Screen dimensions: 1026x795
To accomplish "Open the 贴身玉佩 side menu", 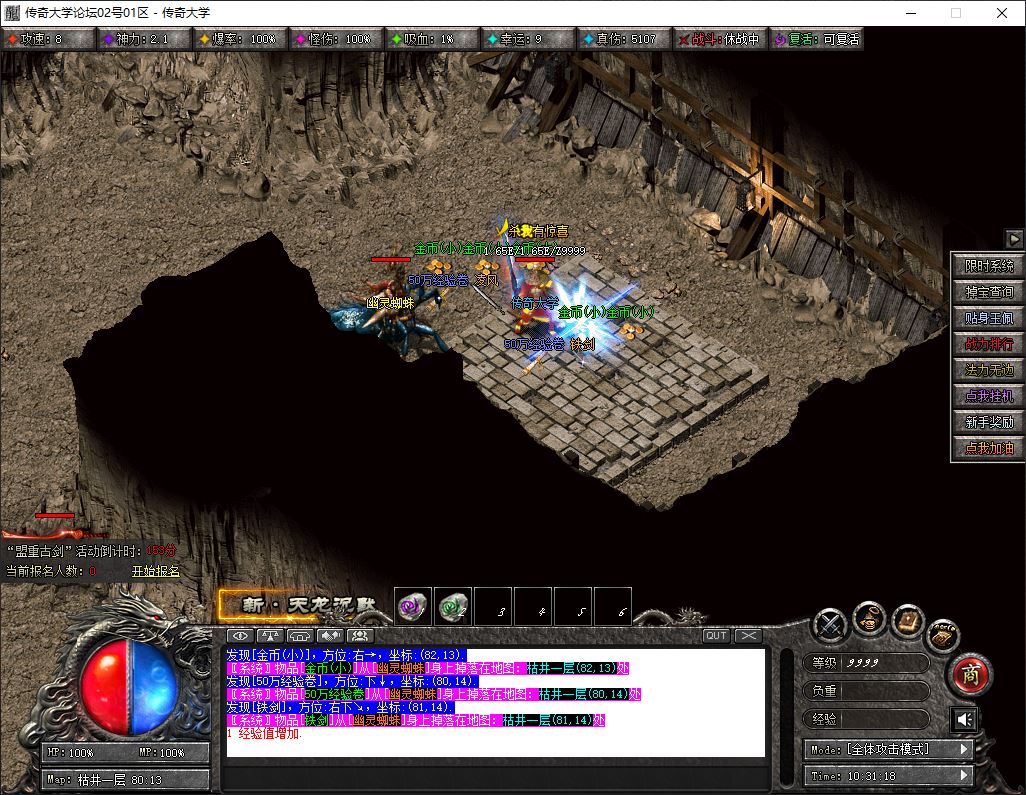I will coord(989,318).
